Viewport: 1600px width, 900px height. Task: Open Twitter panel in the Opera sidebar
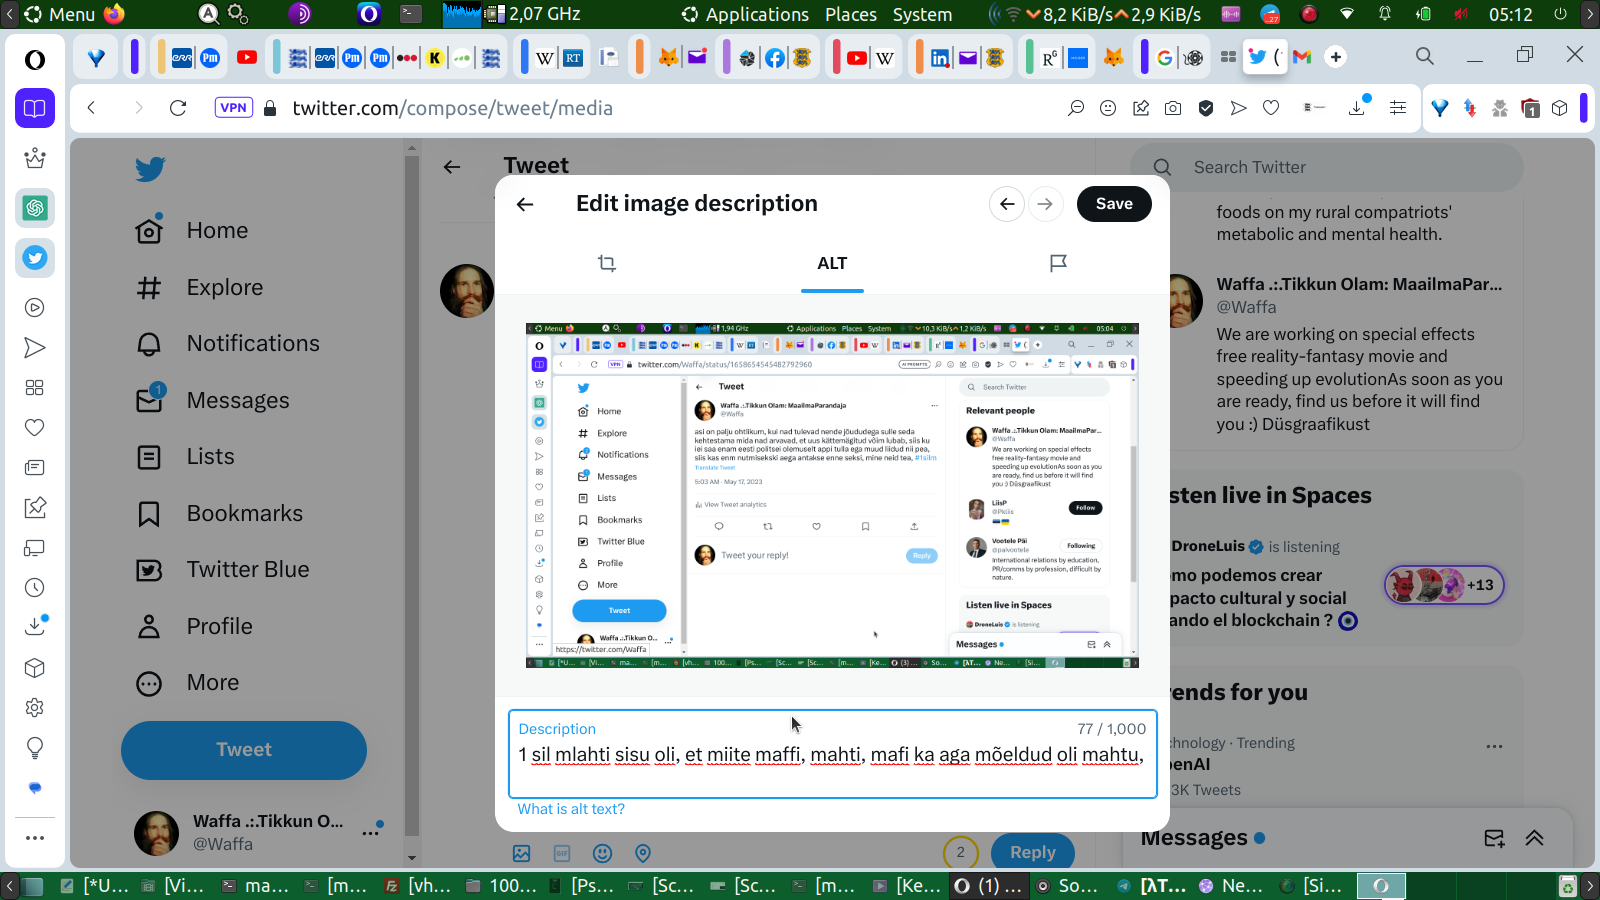pyautogui.click(x=35, y=258)
